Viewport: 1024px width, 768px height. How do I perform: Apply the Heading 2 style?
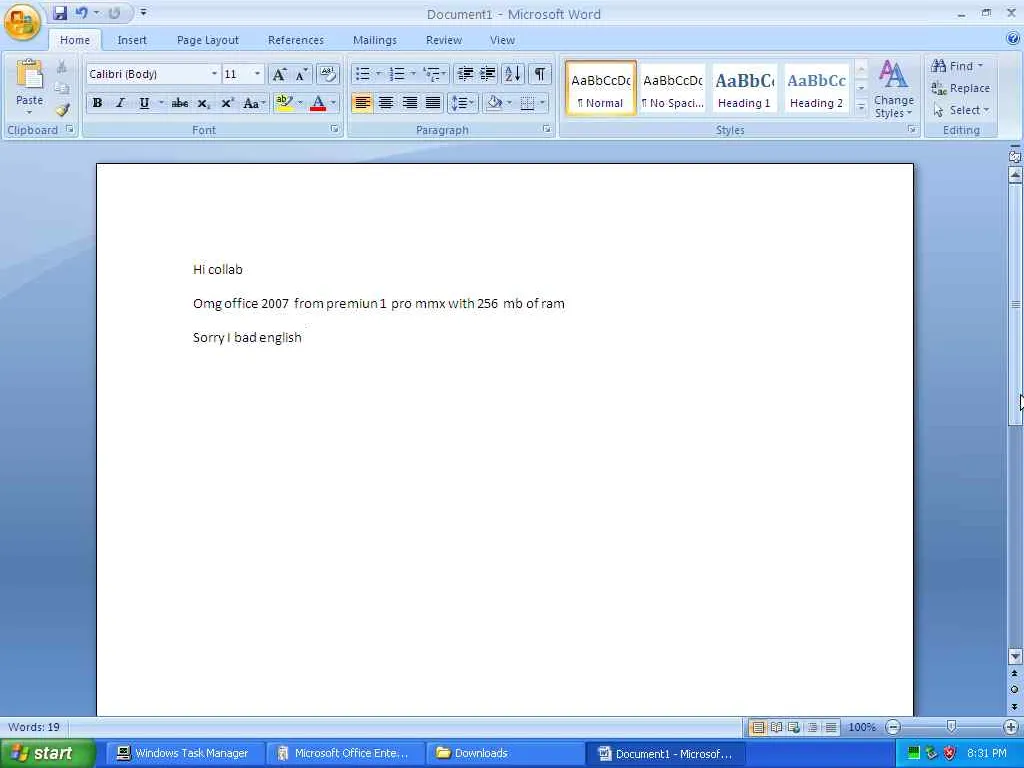[816, 89]
